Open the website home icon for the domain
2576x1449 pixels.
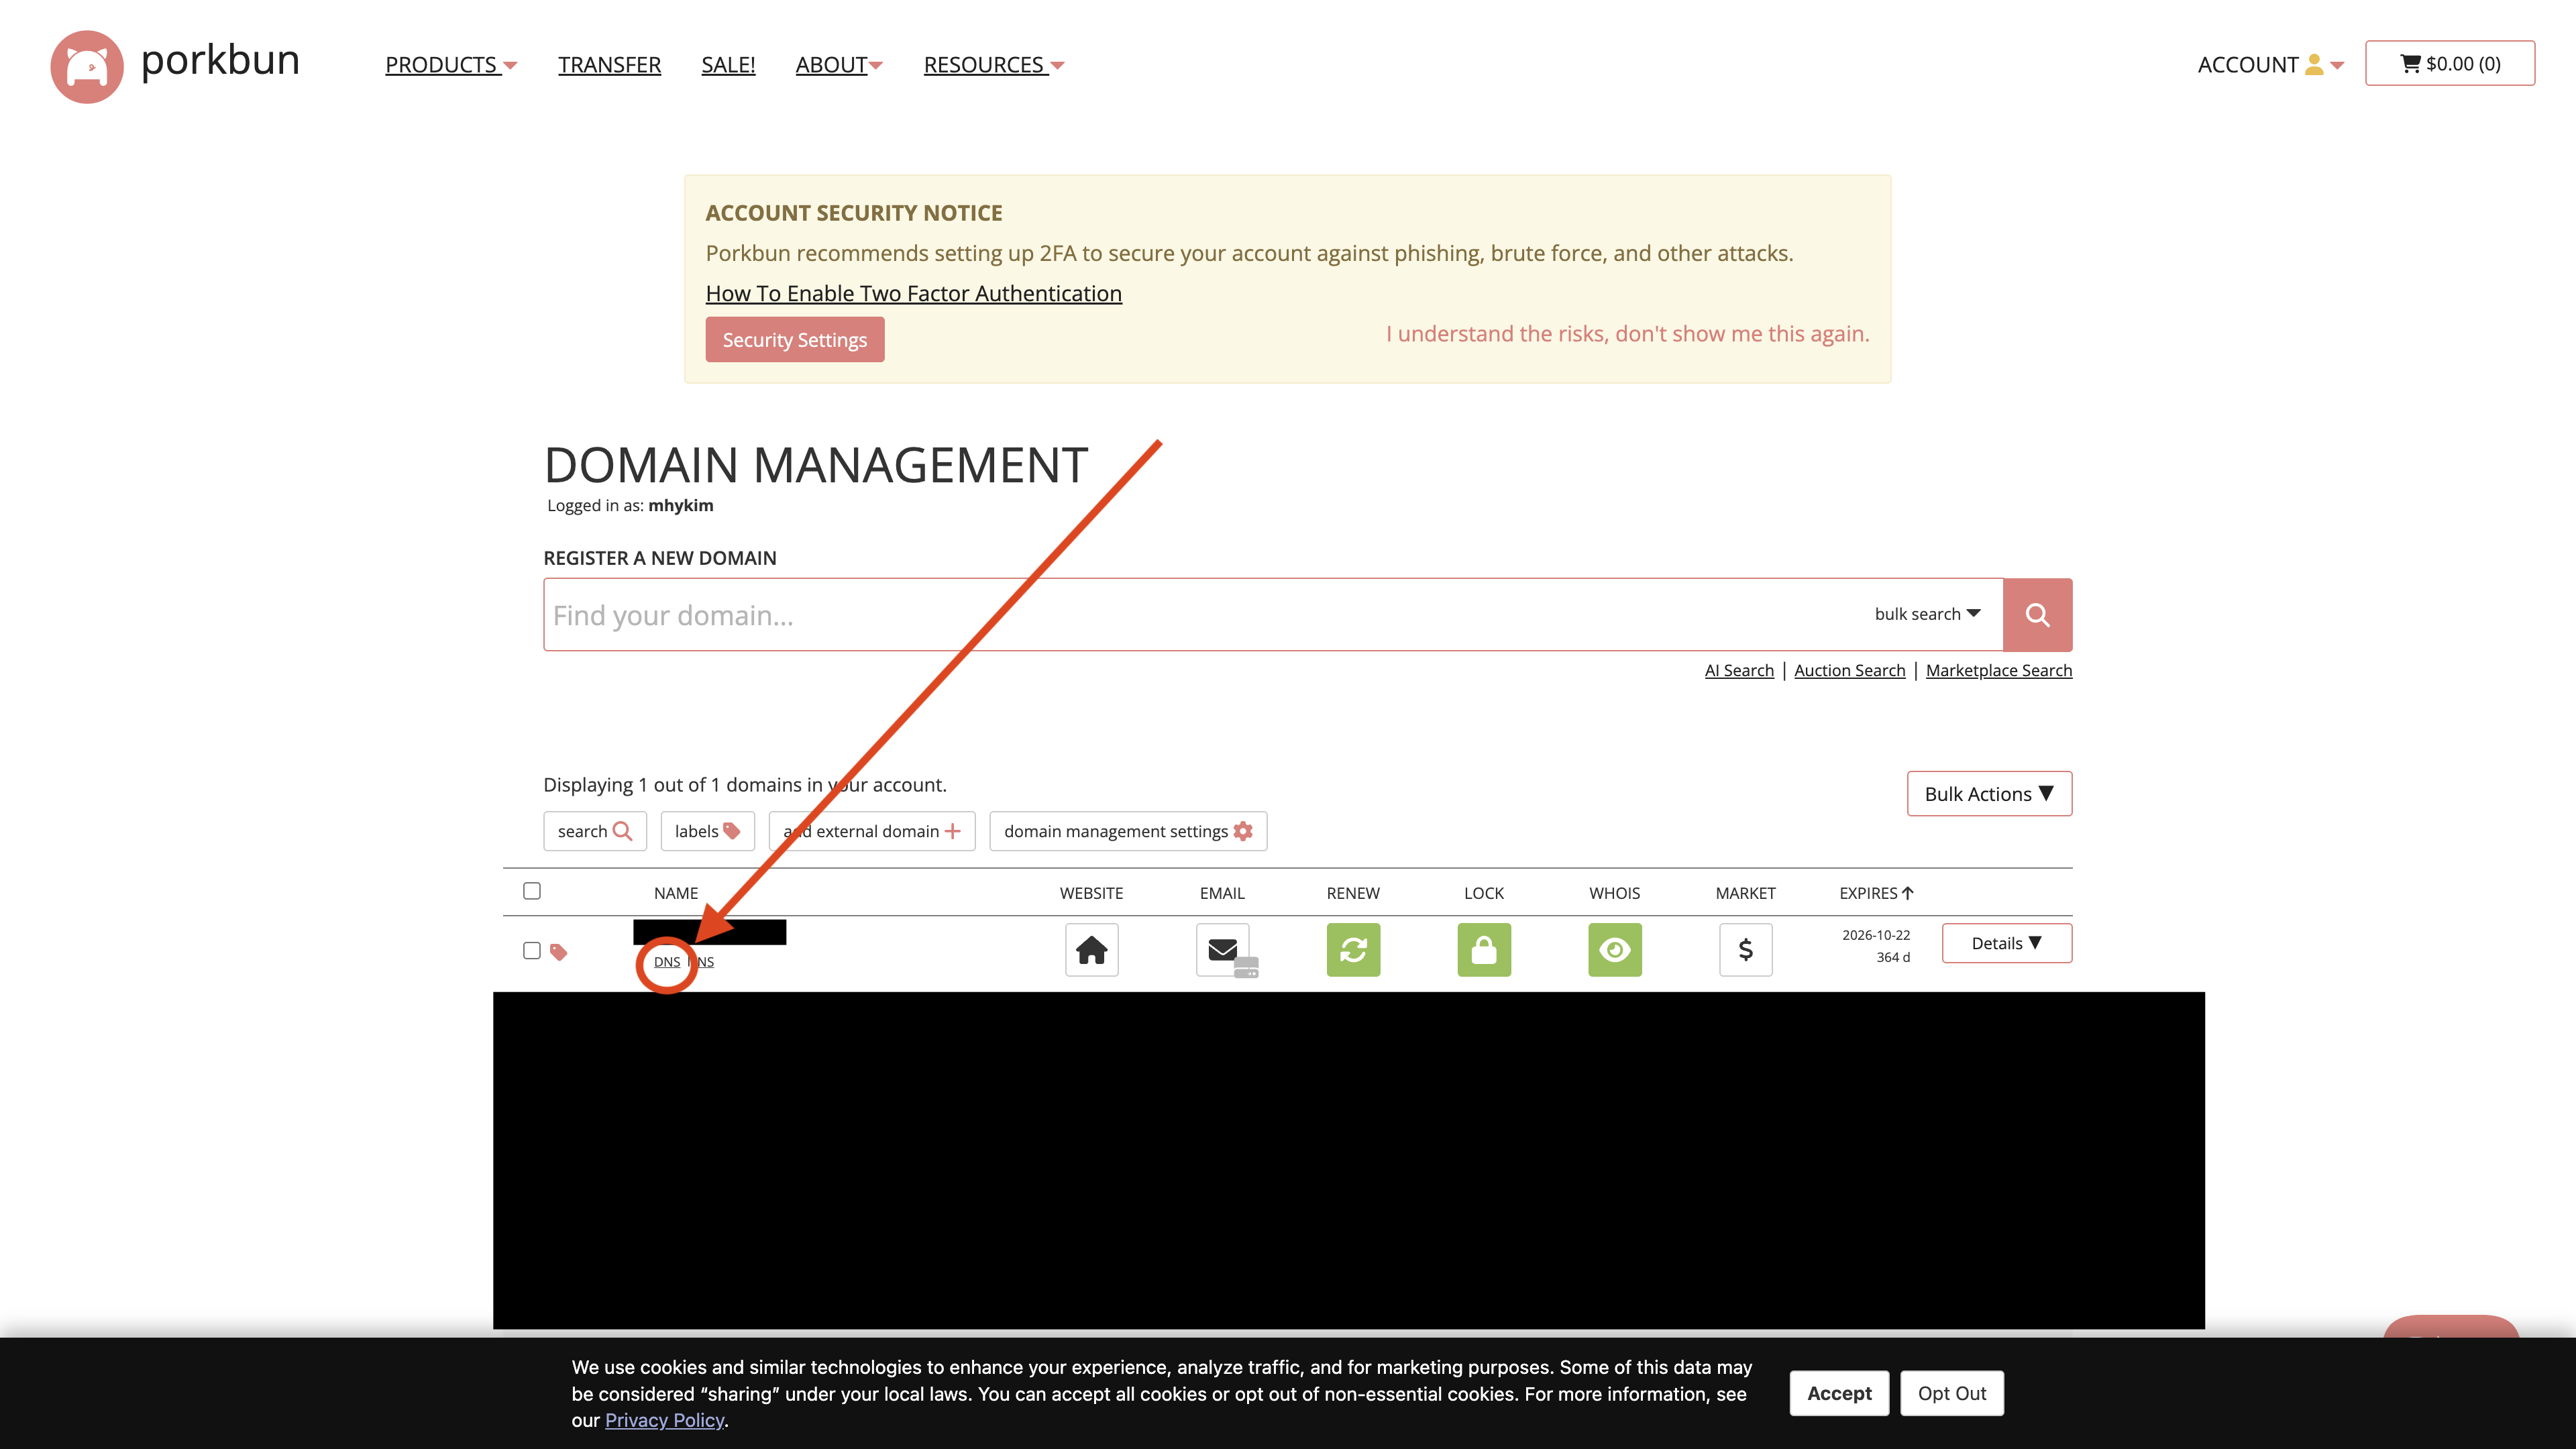(1091, 949)
